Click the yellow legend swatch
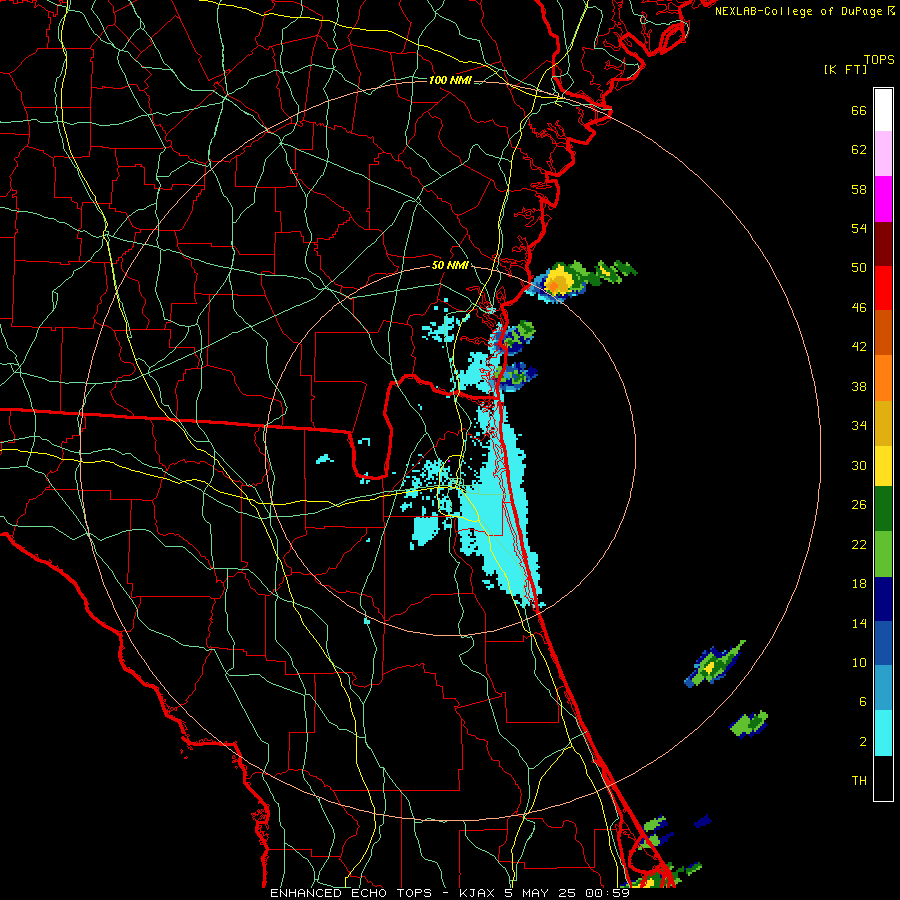 click(x=883, y=466)
